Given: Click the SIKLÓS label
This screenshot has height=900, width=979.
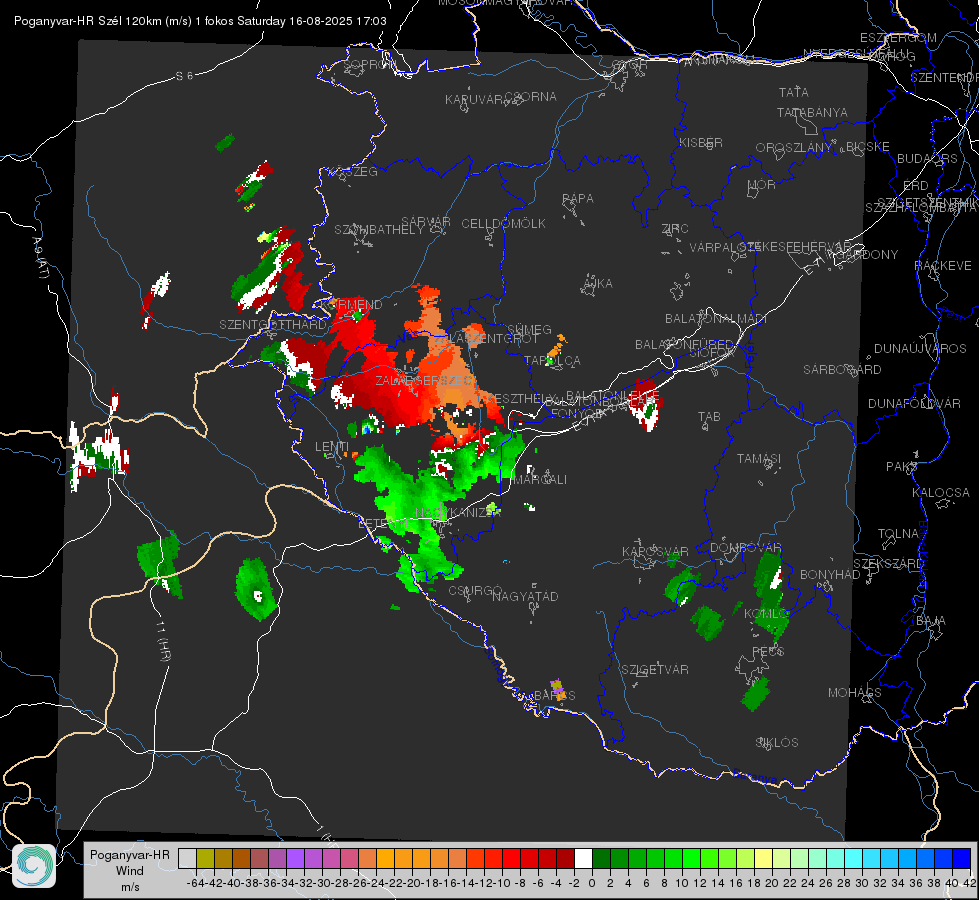Looking at the screenshot, I should pos(777,743).
